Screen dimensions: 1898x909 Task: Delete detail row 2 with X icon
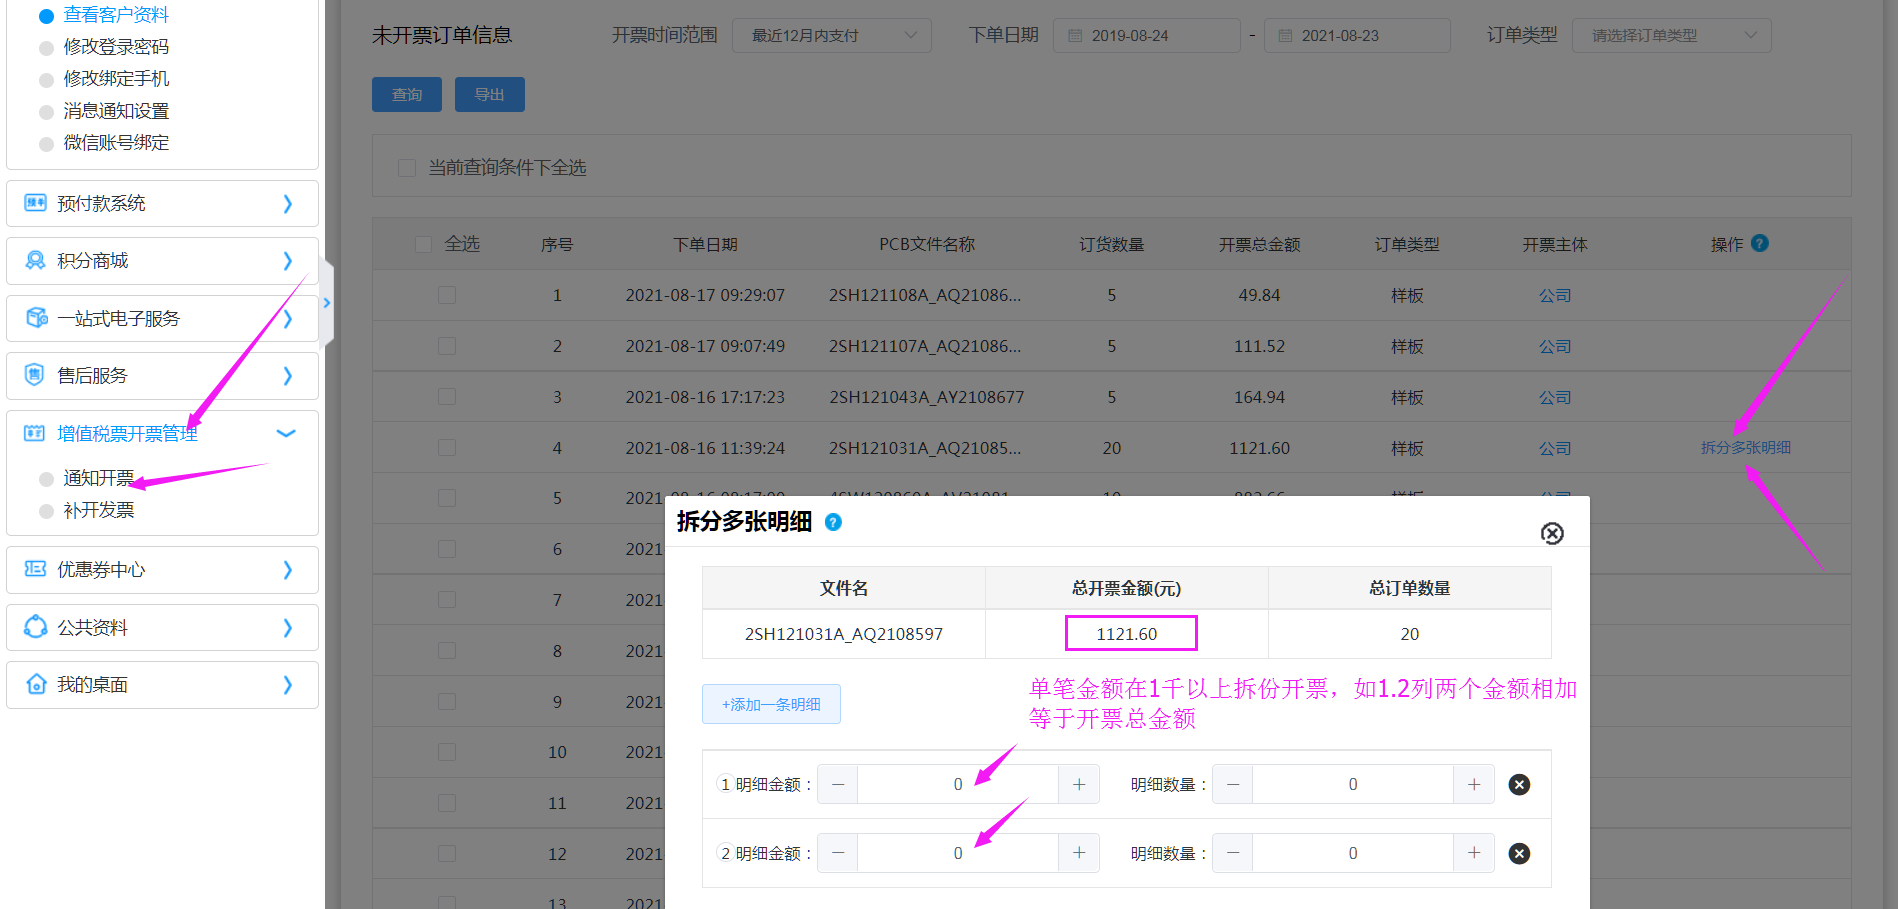tap(1519, 854)
